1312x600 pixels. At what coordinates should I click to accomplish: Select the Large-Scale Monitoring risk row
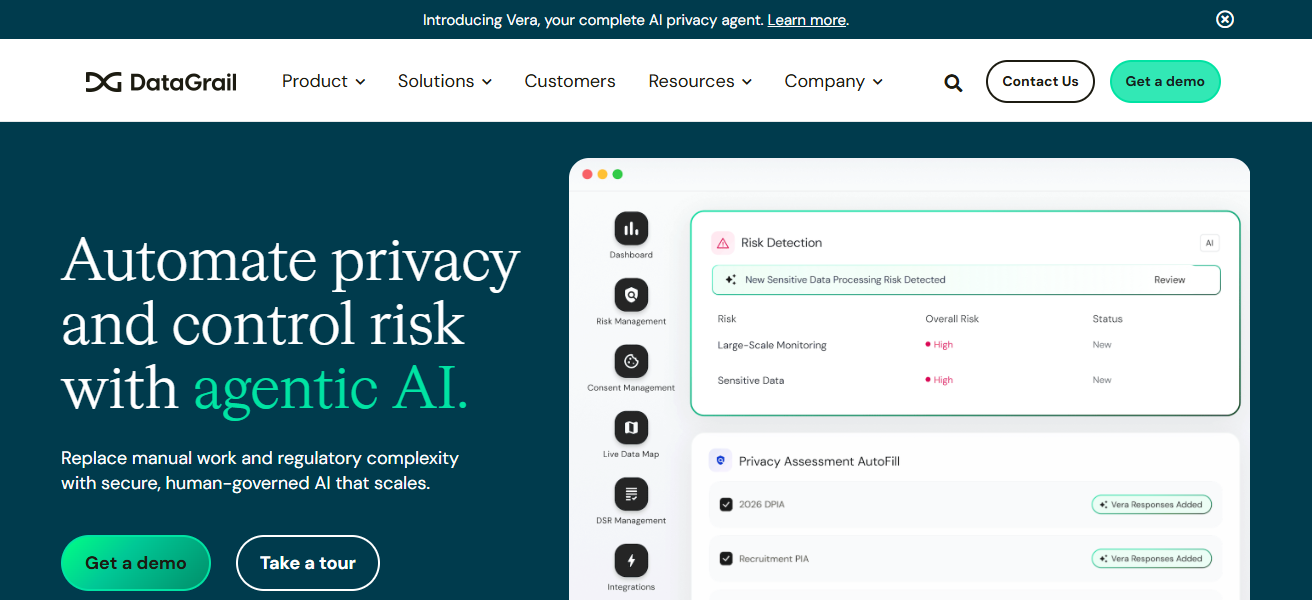click(x=965, y=345)
